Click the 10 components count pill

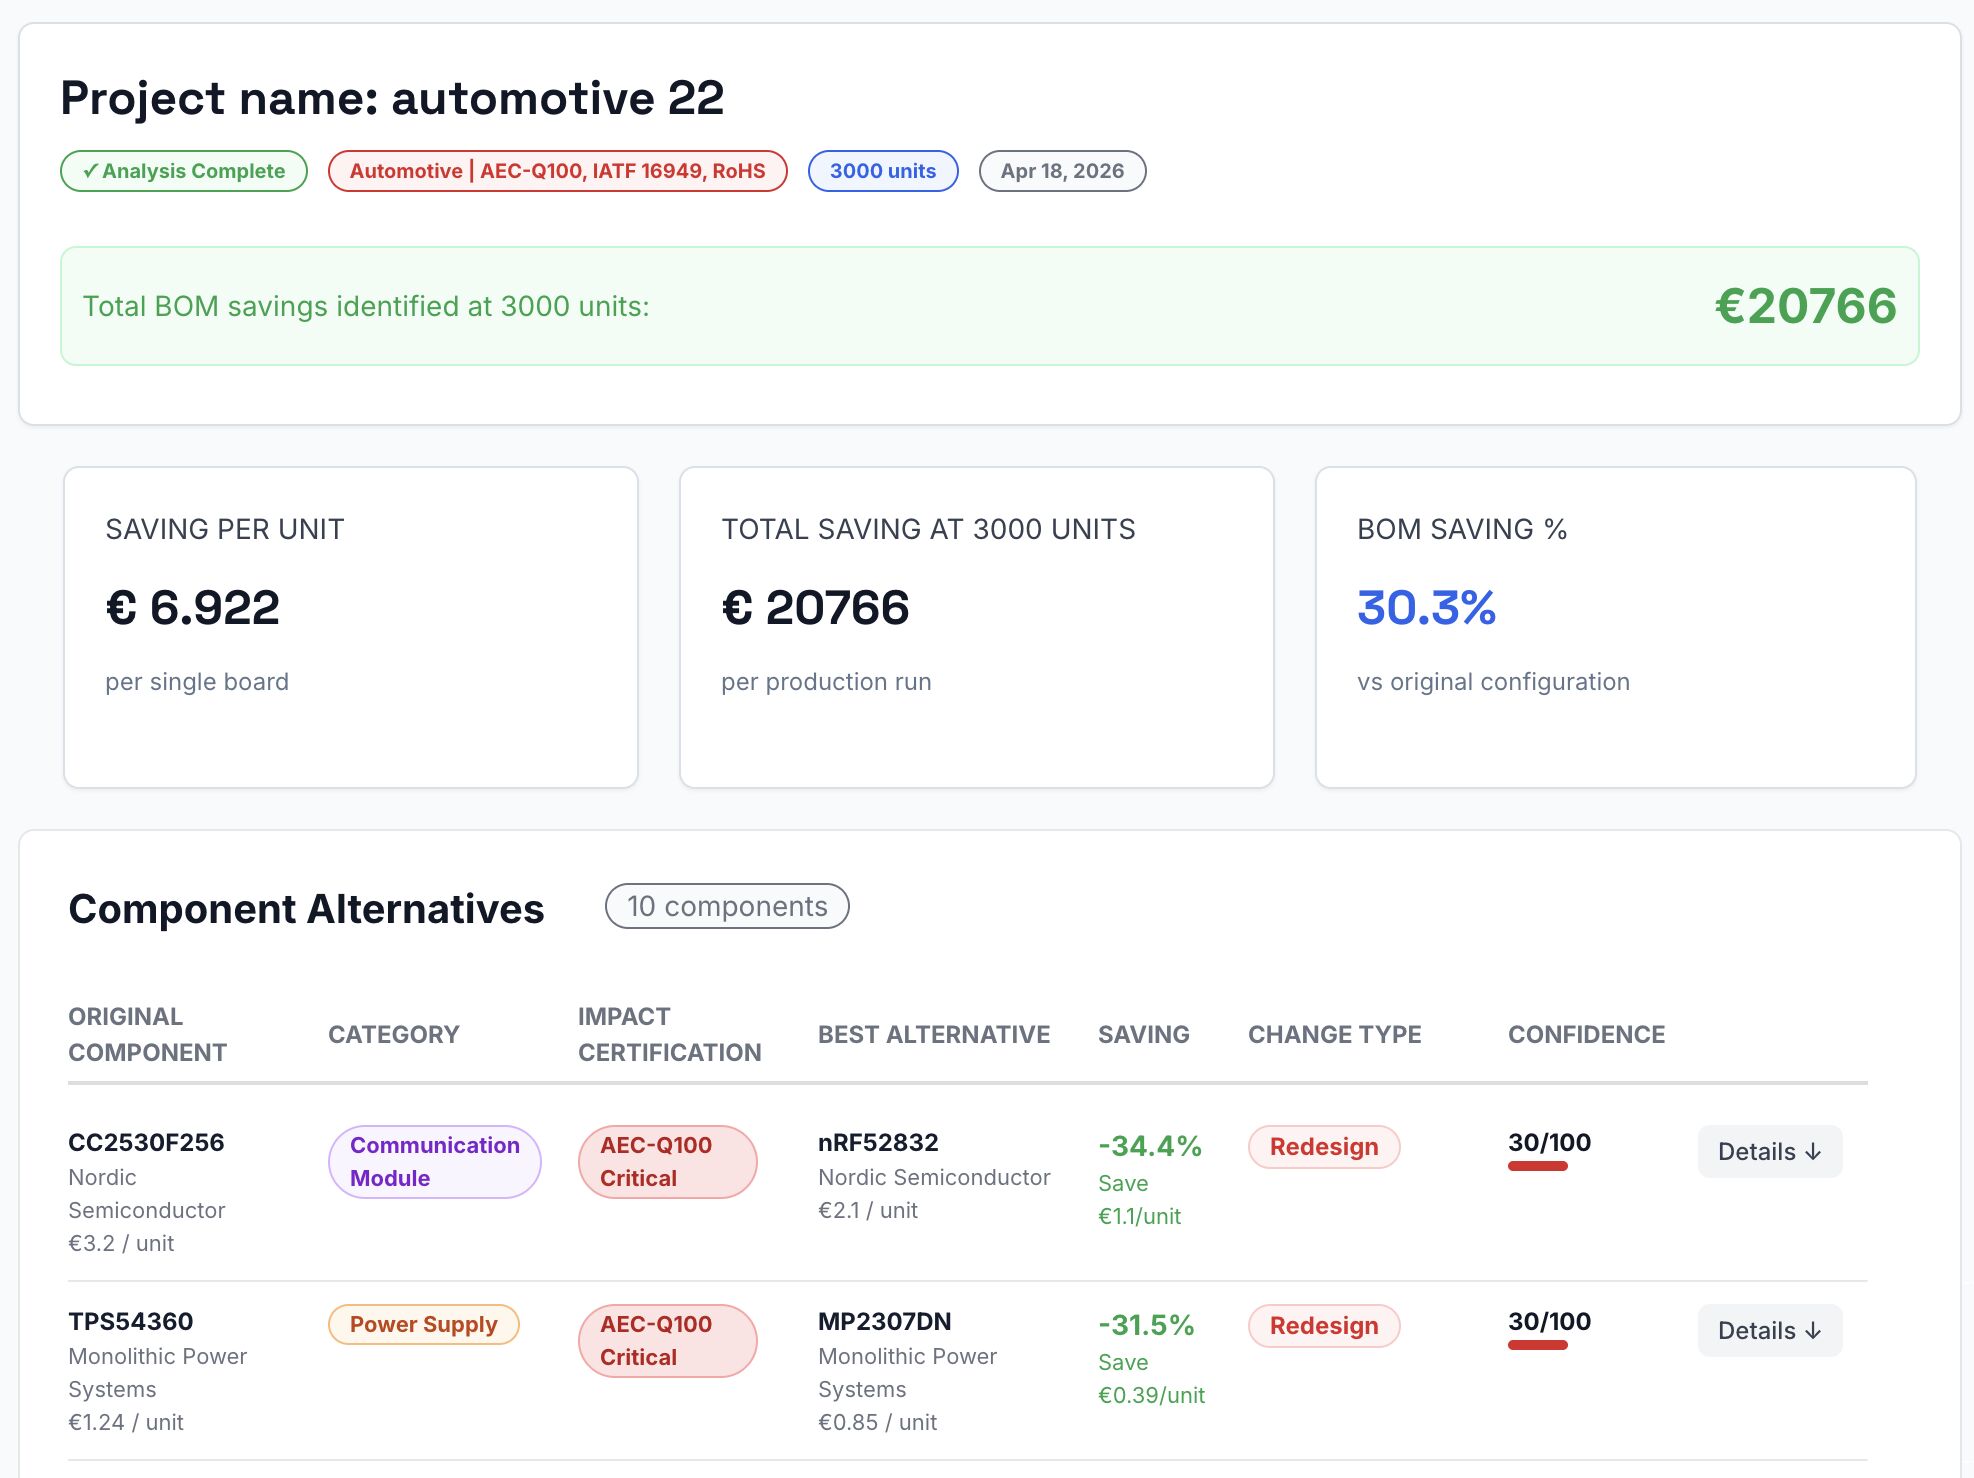pos(727,906)
